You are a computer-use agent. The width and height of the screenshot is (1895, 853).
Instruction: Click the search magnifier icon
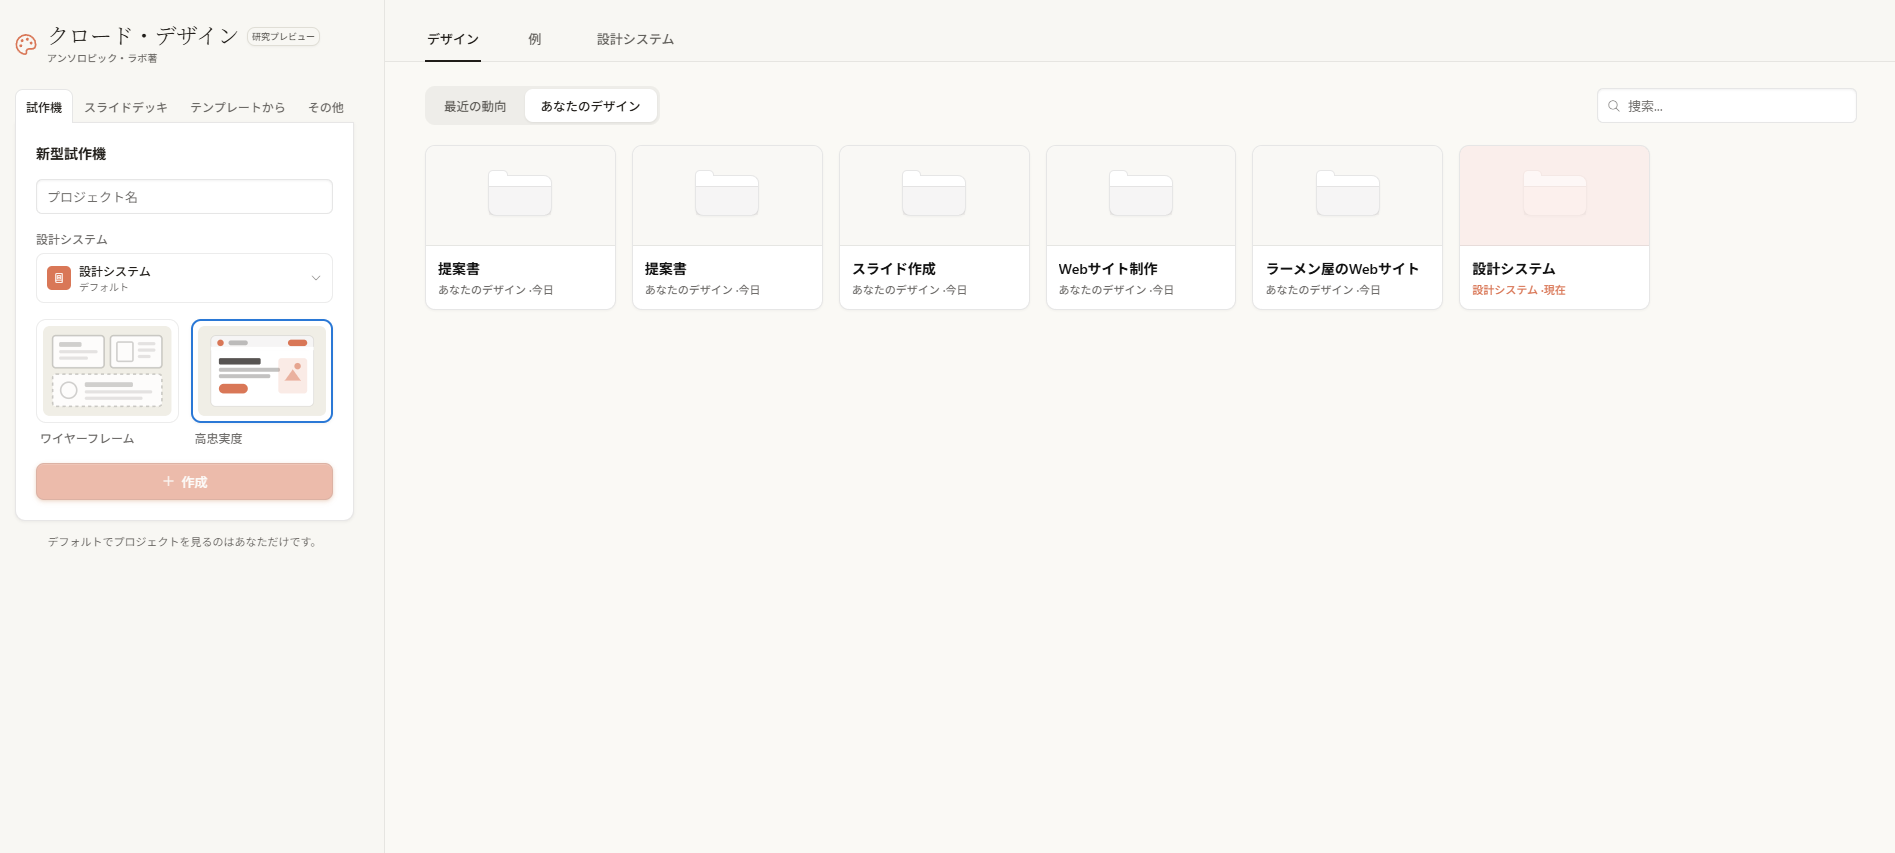[x=1613, y=106]
